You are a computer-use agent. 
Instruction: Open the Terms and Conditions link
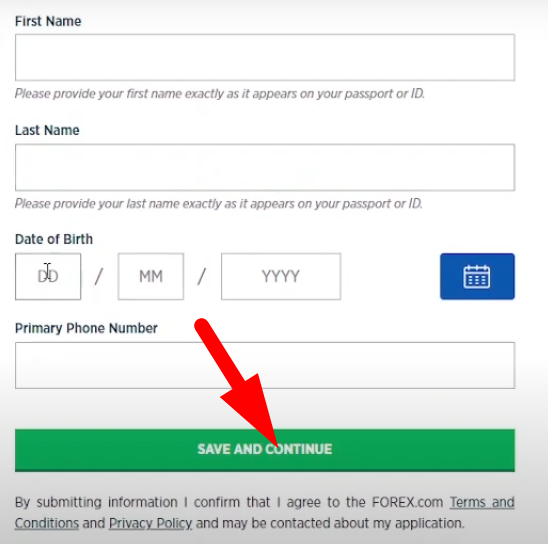[x=265, y=513]
